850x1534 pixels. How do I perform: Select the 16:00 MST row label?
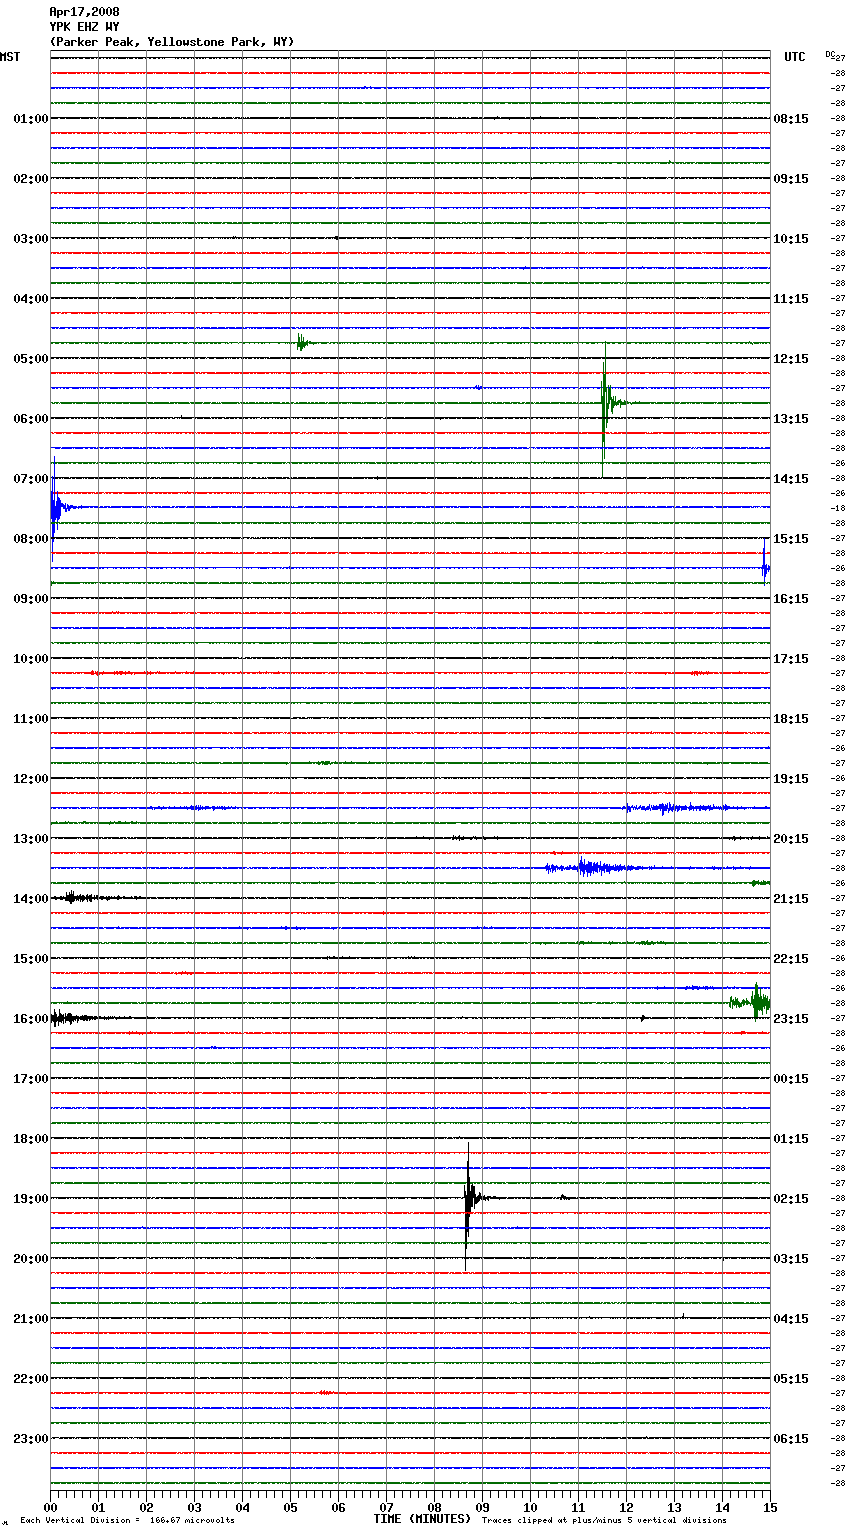30,1019
